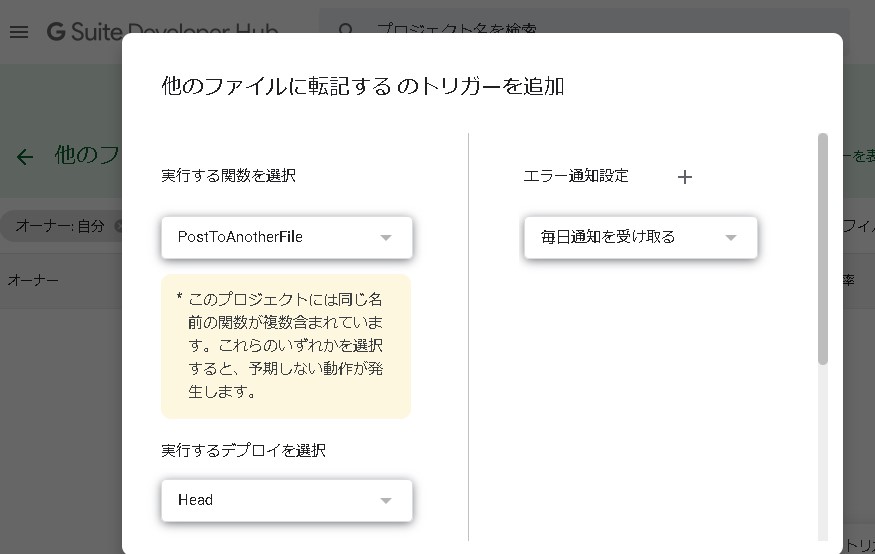This screenshot has width=875, height=554.
Task: Click the dialog's vertical scrollbar thumb
Action: click(823, 250)
